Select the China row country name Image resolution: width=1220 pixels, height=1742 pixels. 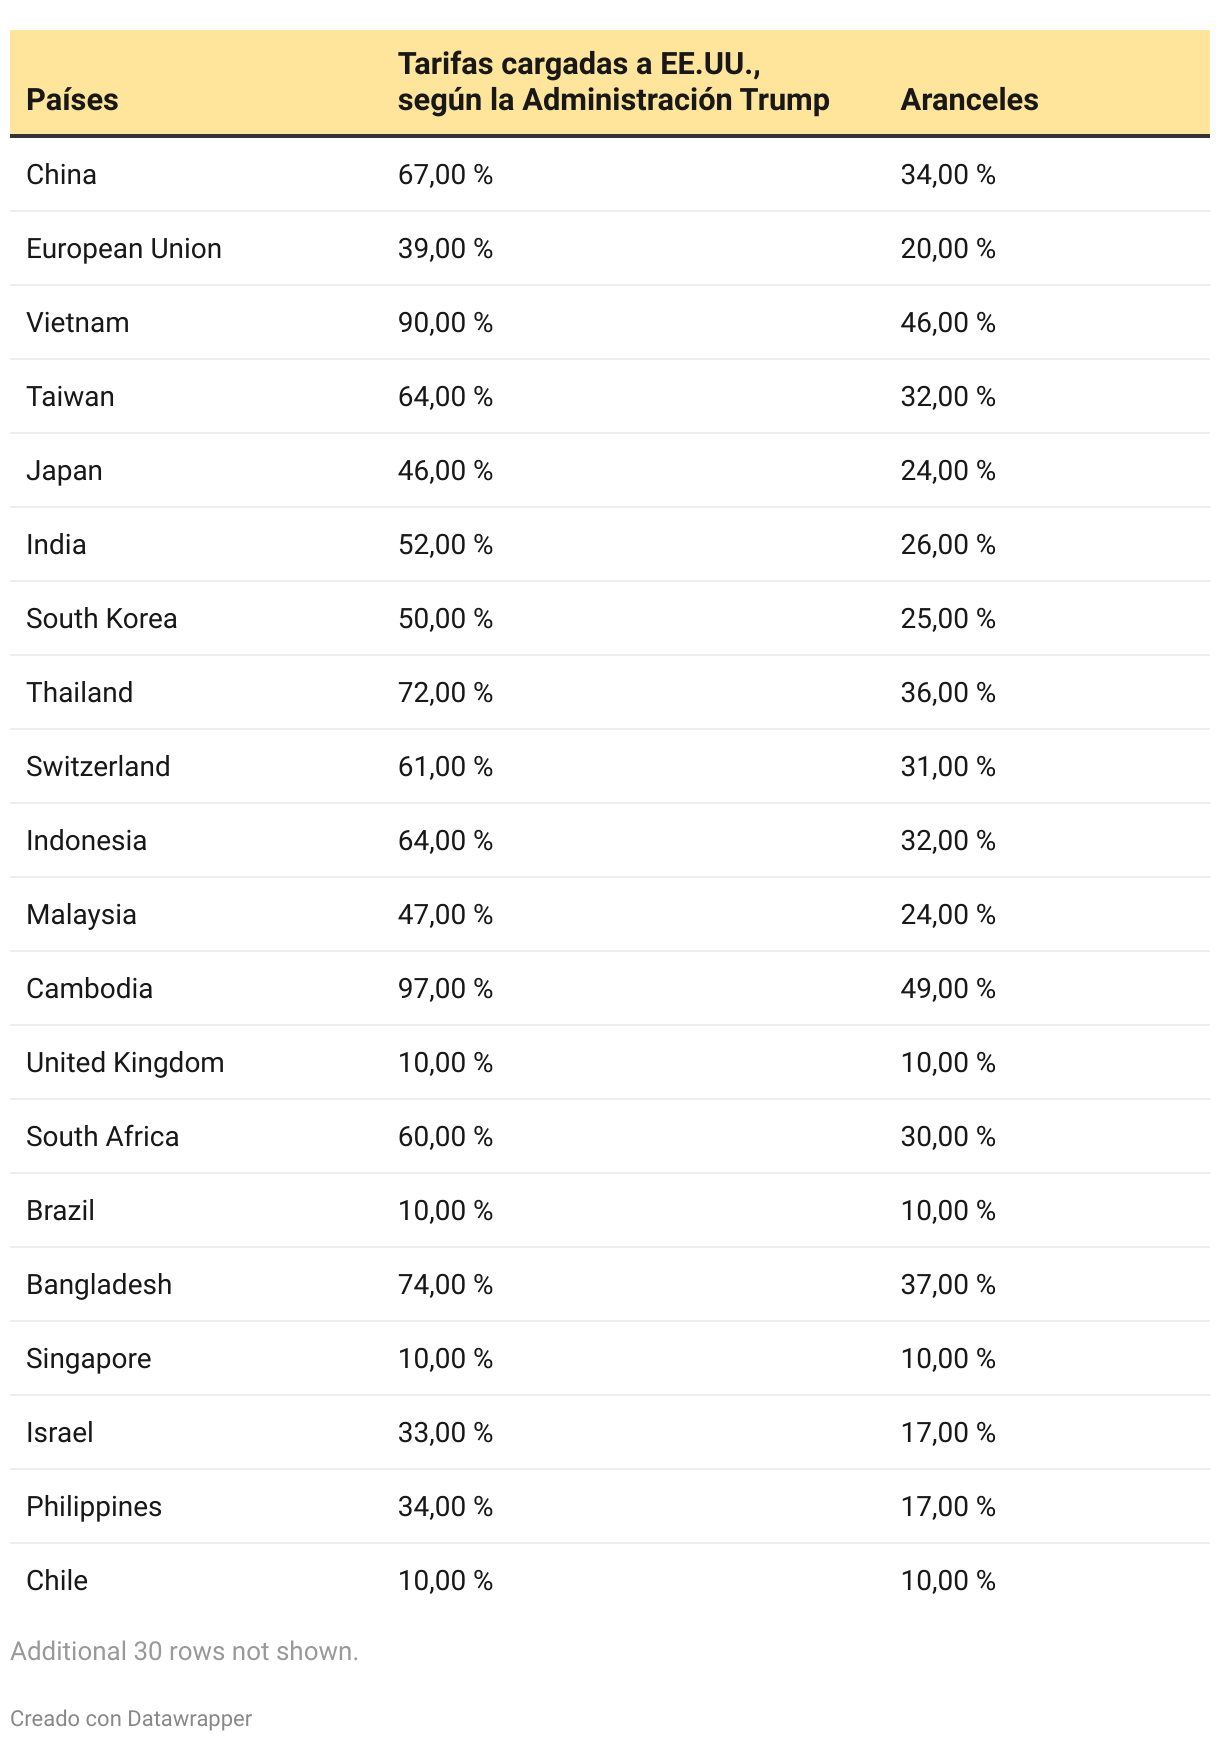tap(62, 175)
